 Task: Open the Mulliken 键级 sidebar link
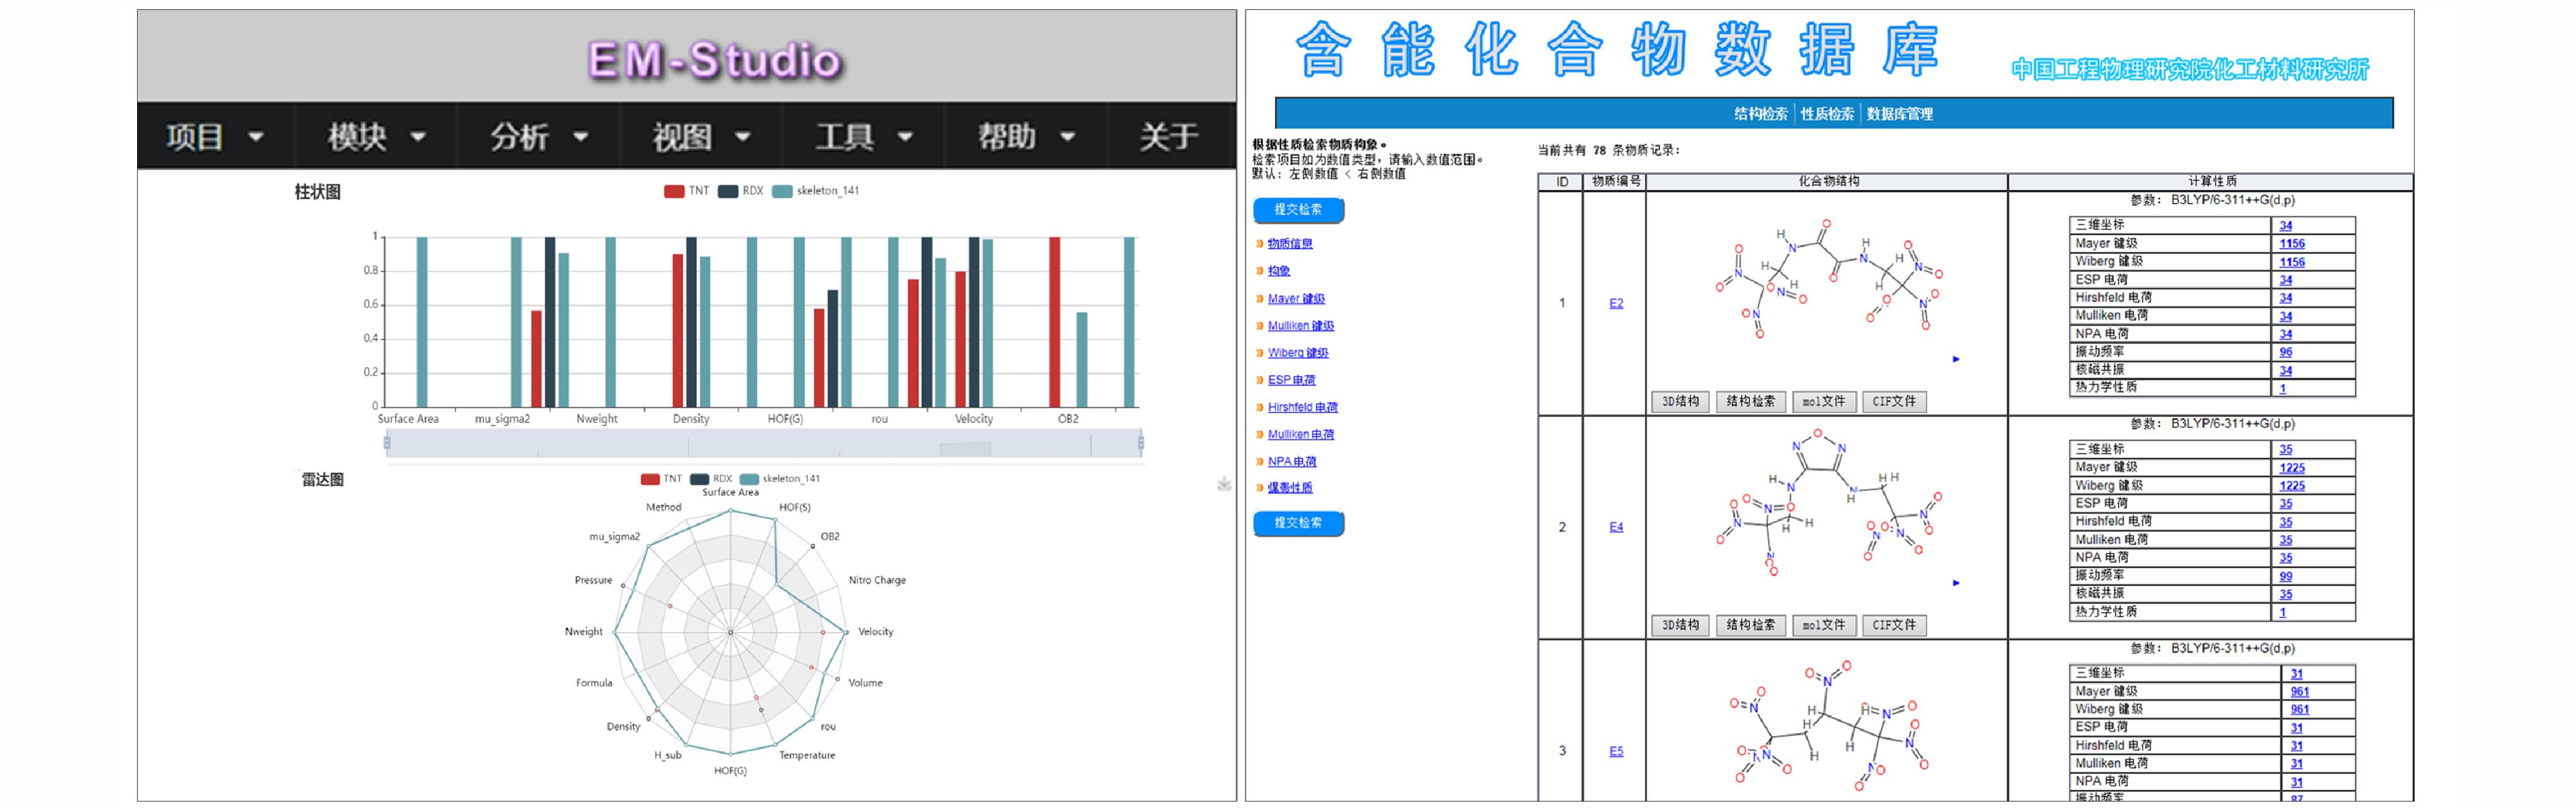pos(1301,326)
